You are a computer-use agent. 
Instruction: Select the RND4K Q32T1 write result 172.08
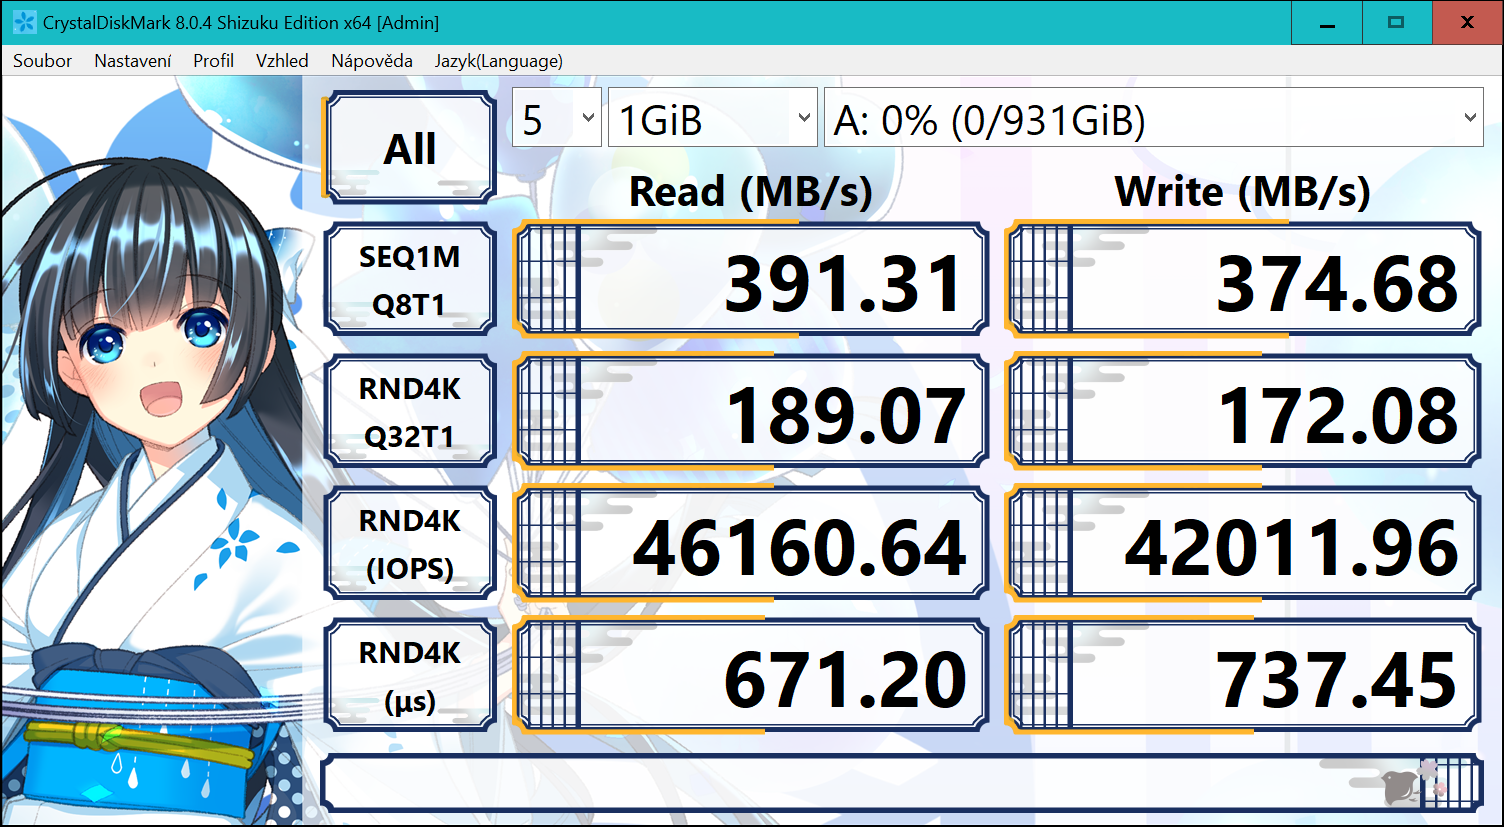pos(1243,412)
